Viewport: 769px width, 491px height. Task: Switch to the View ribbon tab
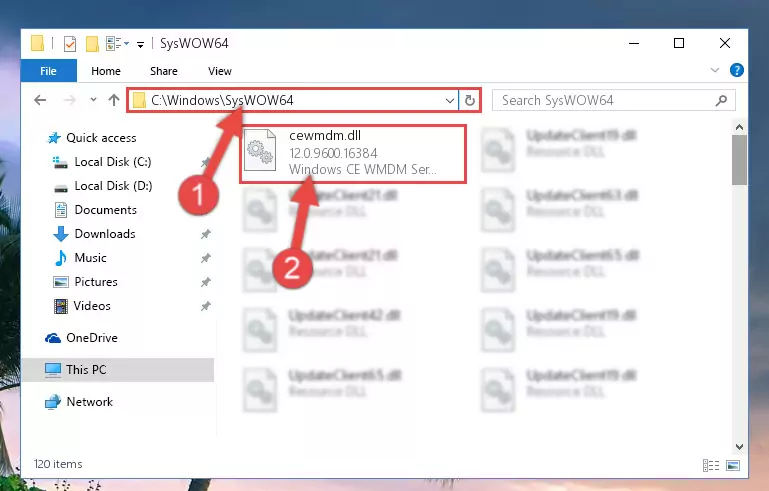click(x=220, y=71)
